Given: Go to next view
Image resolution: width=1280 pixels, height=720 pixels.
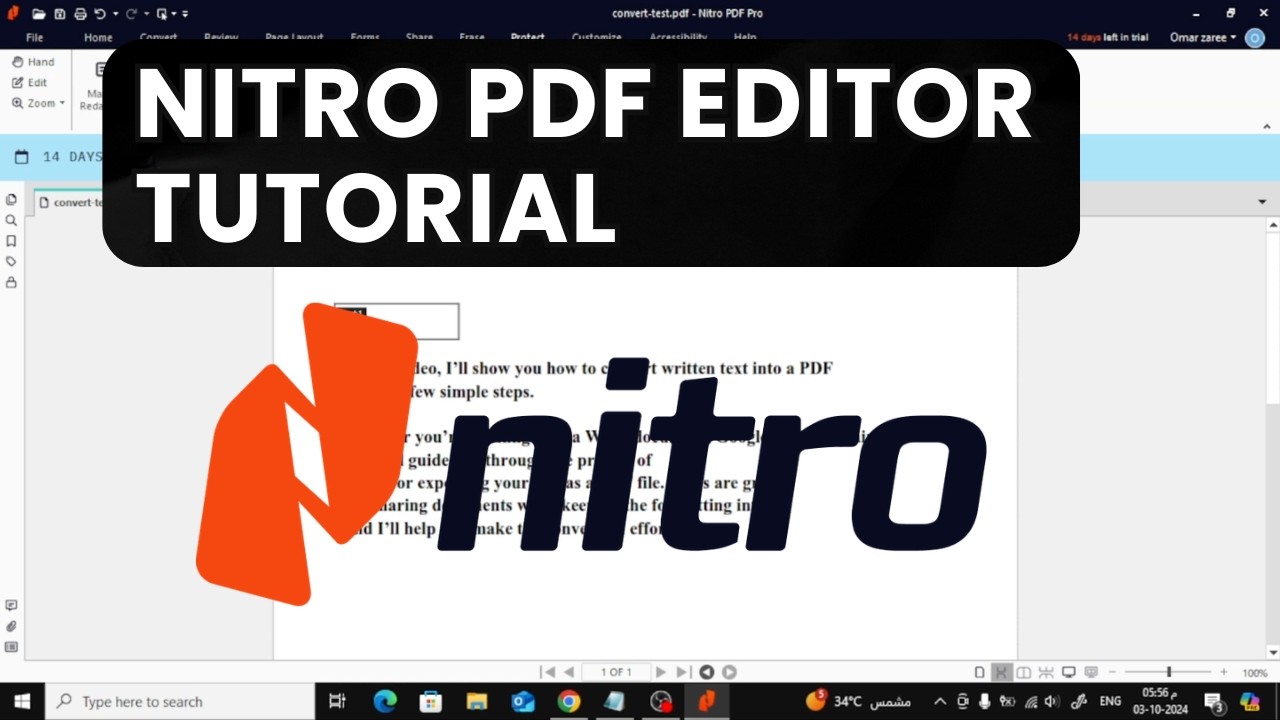Looking at the screenshot, I should click(729, 672).
